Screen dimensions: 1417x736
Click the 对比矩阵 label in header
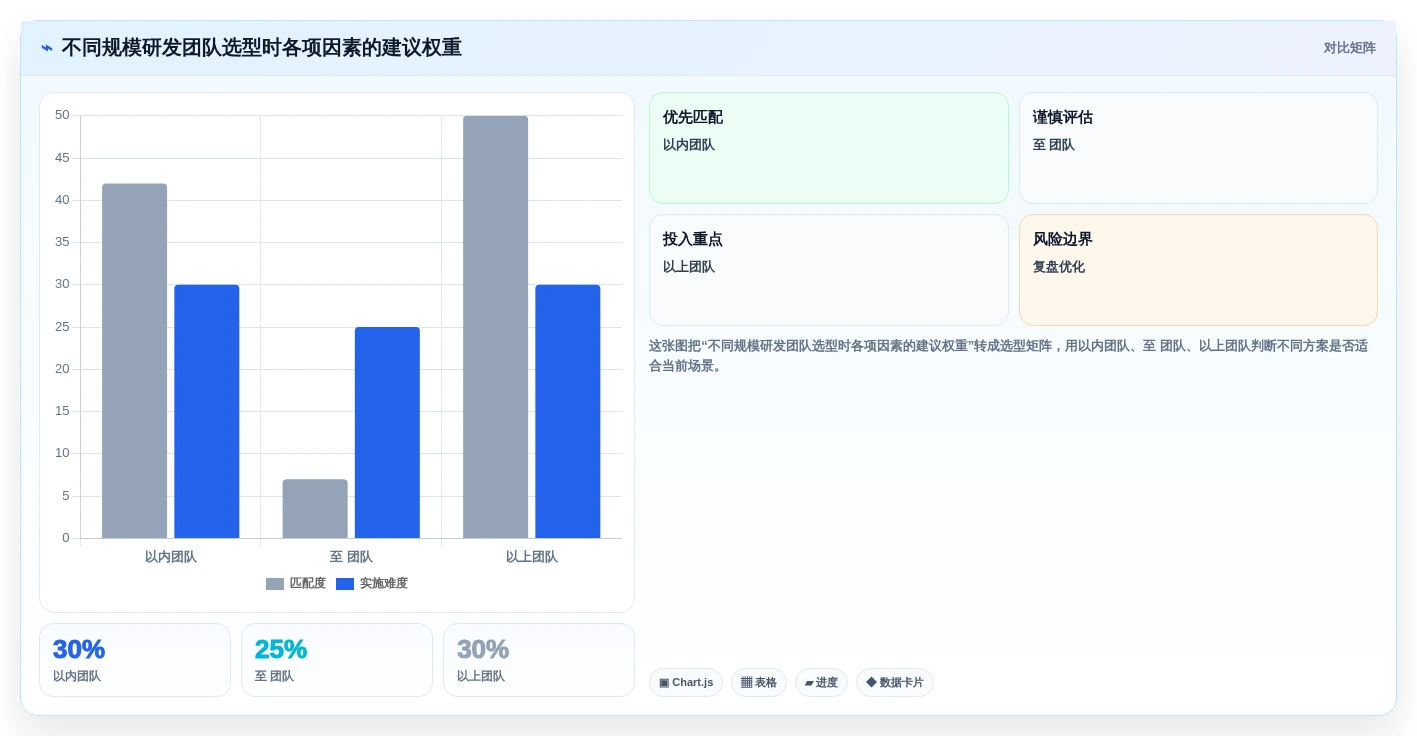click(1349, 48)
